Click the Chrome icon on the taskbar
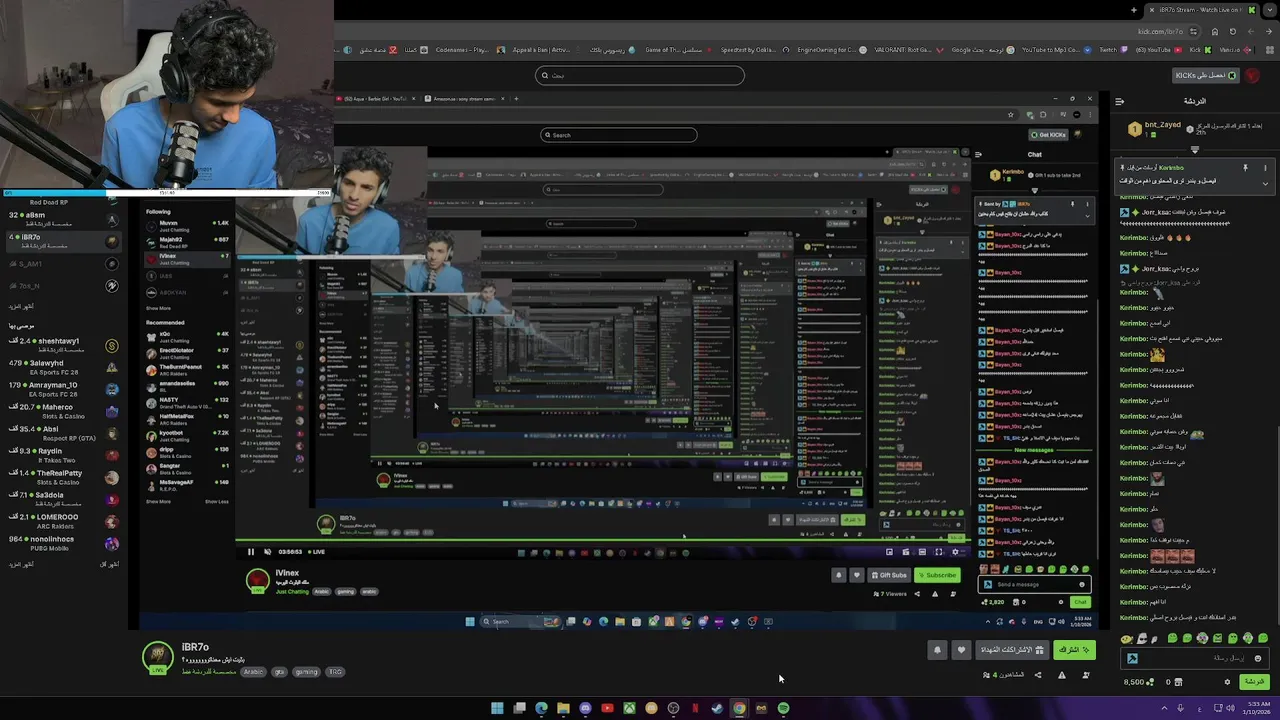Screen dimensions: 1280x720 (x=739, y=708)
